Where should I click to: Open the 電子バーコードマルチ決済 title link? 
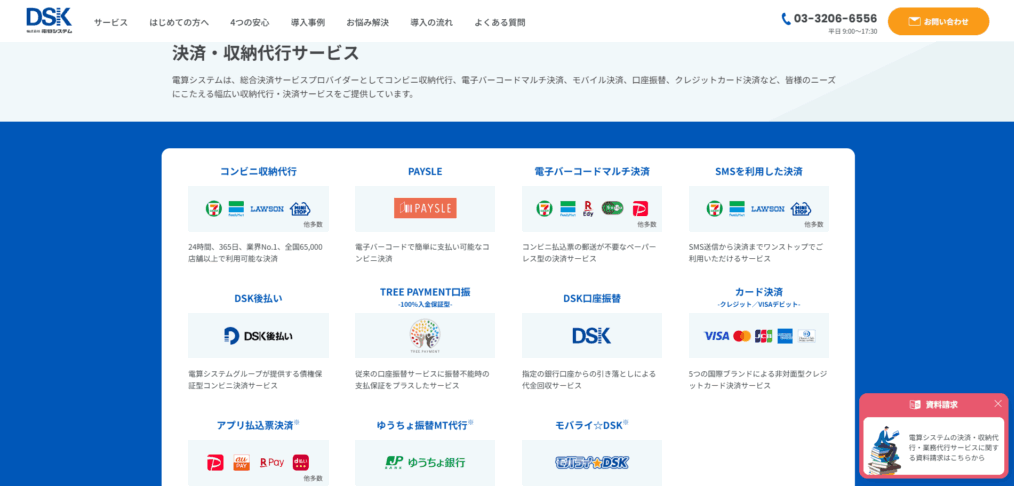592,171
